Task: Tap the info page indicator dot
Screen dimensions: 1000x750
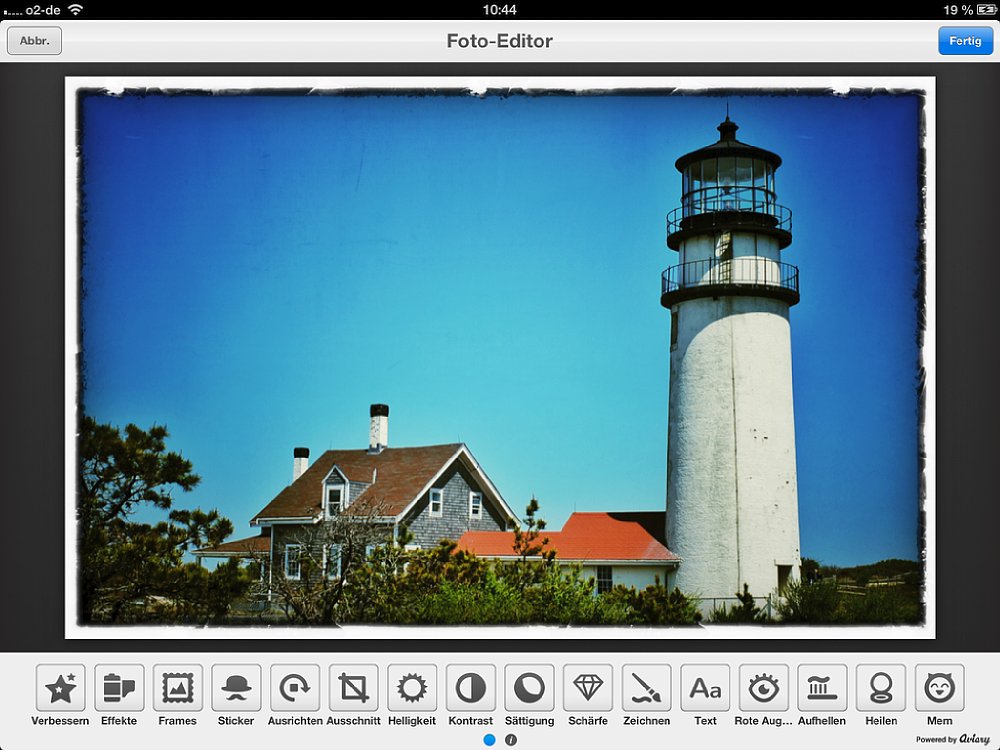Action: (x=510, y=740)
